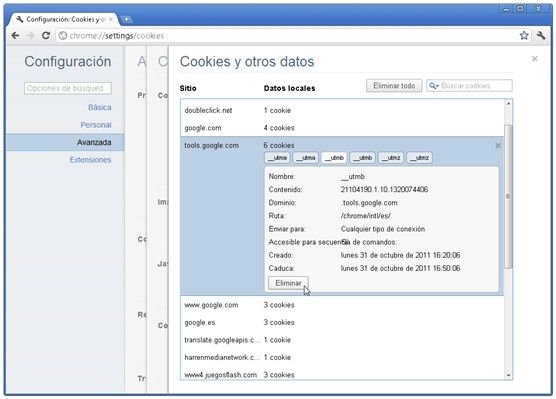Image resolution: width=556 pixels, height=399 pixels.
Task: Open the Extensiones settings section
Action: (x=90, y=160)
